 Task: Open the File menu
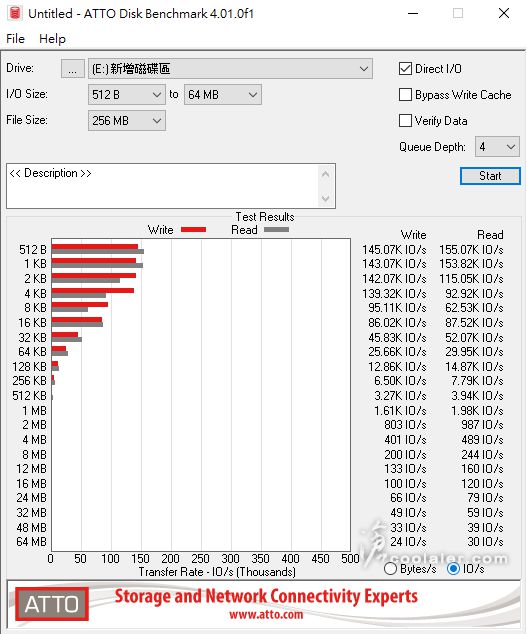[x=15, y=39]
